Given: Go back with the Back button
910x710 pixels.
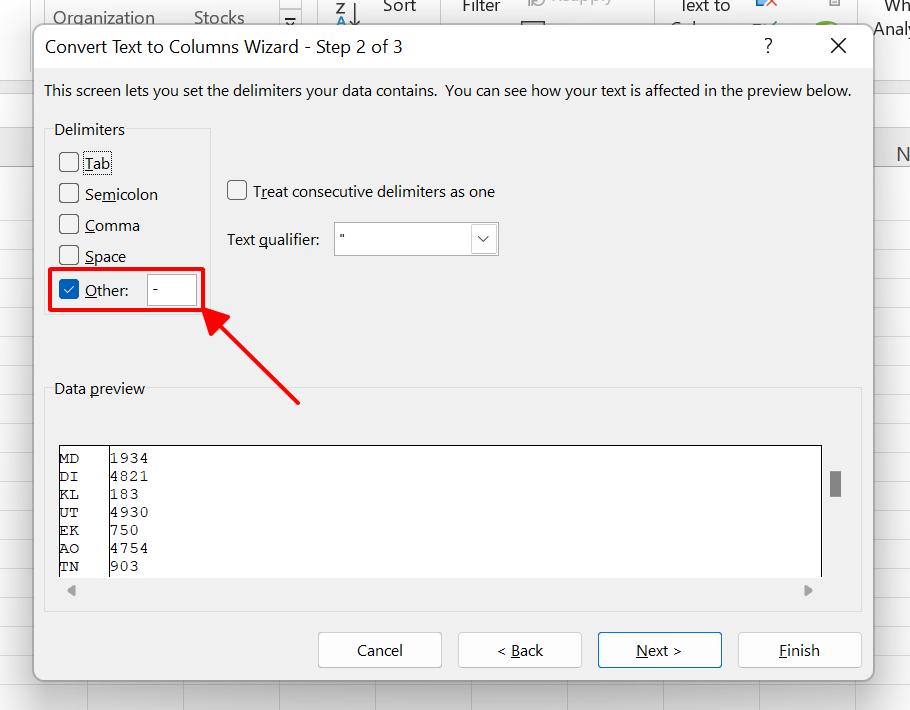Looking at the screenshot, I should click(520, 650).
